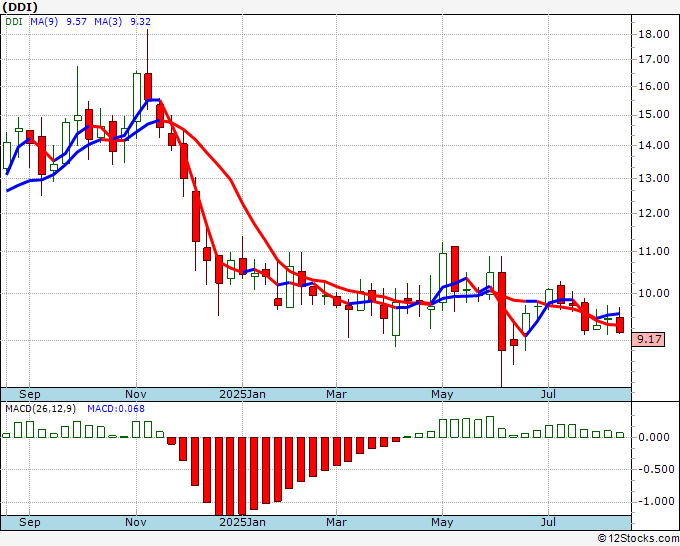Click the 17.00 price axis label
The height and width of the screenshot is (546, 680).
point(654,59)
